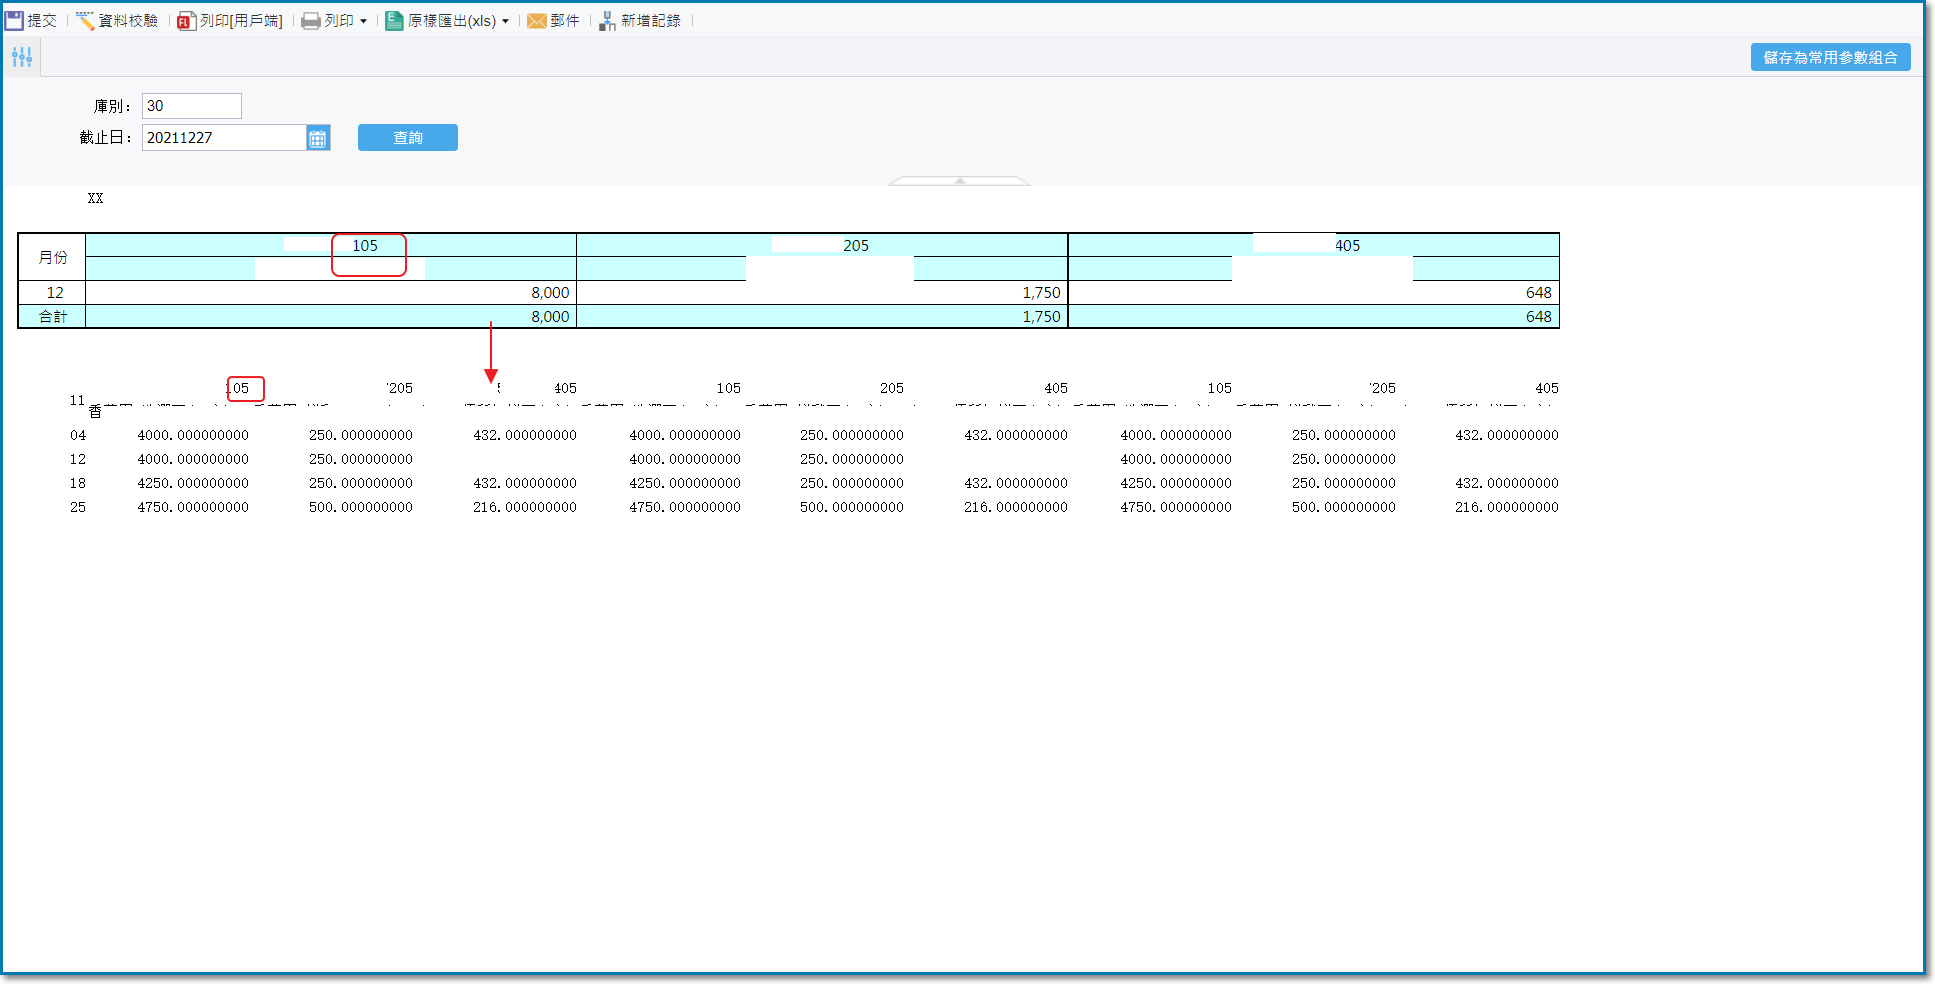This screenshot has height=984, width=1935.
Task: Click the 列印[用戶端] toolbar label
Action: pyautogui.click(x=241, y=21)
